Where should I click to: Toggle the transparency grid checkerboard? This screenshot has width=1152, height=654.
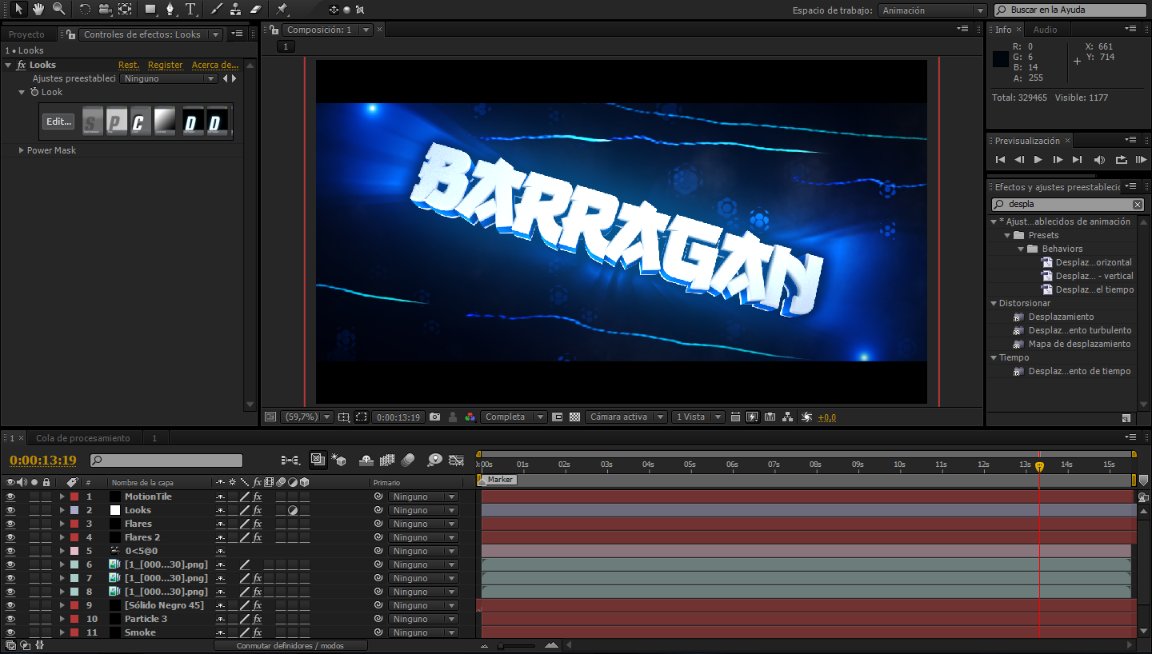click(x=575, y=417)
